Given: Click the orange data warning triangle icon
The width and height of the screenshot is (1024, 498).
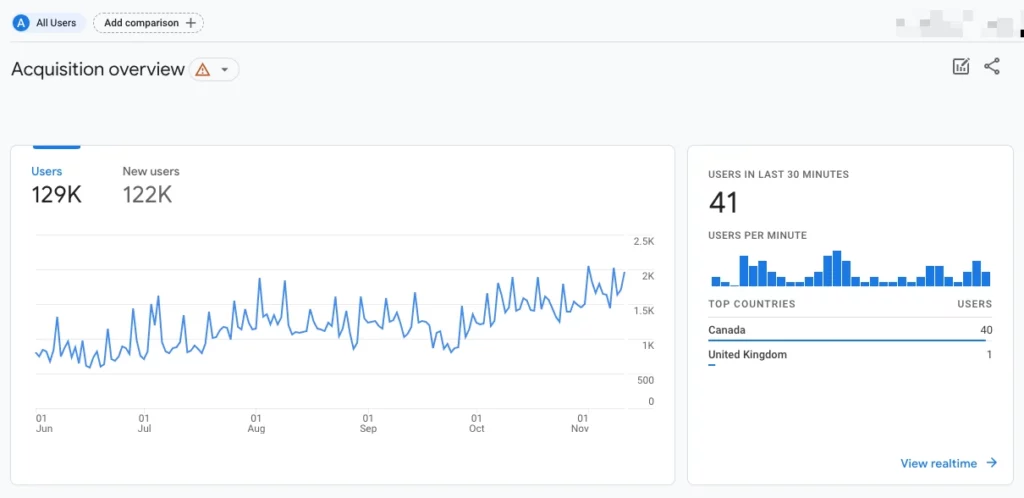Looking at the screenshot, I should point(202,70).
